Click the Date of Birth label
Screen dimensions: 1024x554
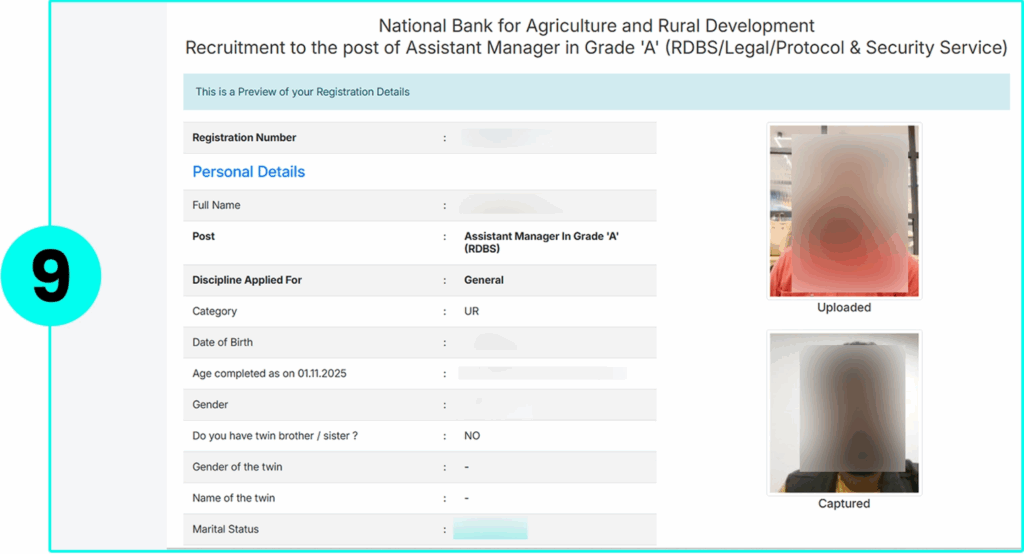[222, 342]
